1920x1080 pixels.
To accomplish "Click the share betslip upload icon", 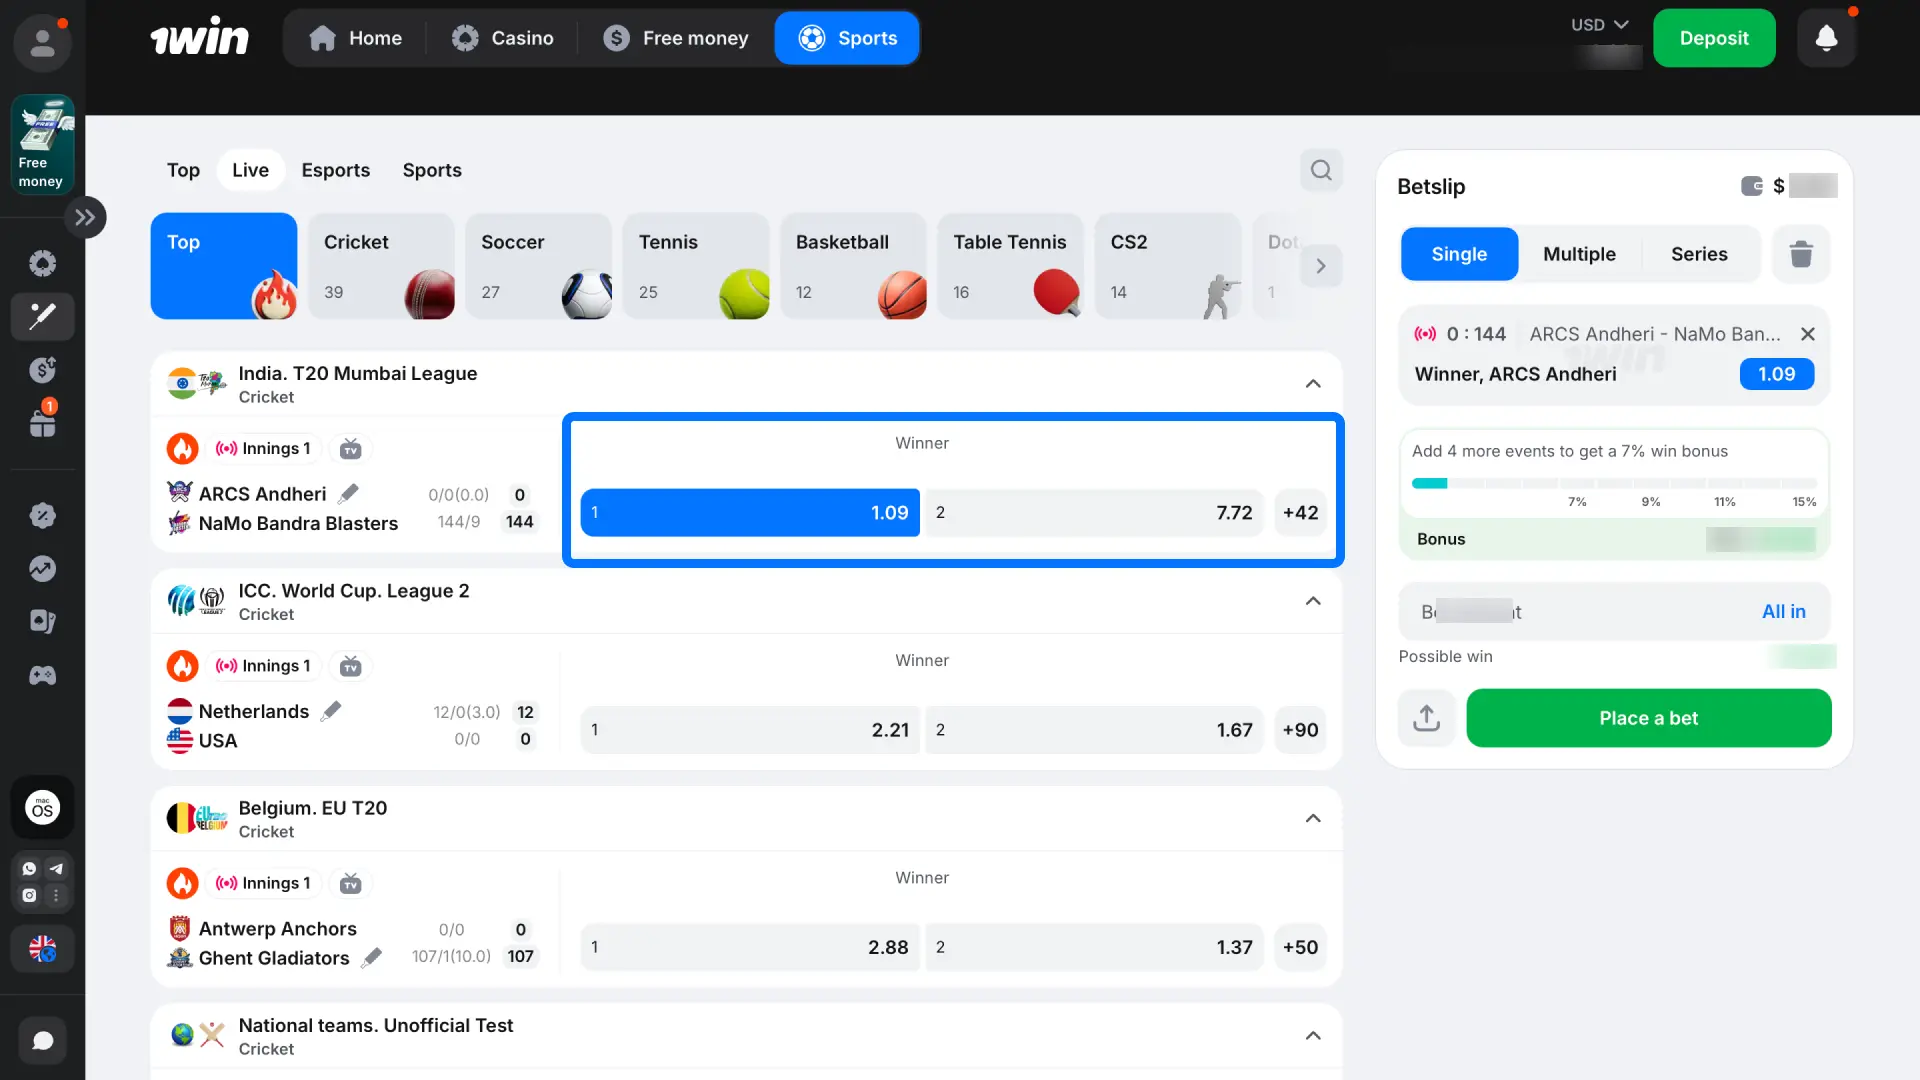I will 1427,718.
